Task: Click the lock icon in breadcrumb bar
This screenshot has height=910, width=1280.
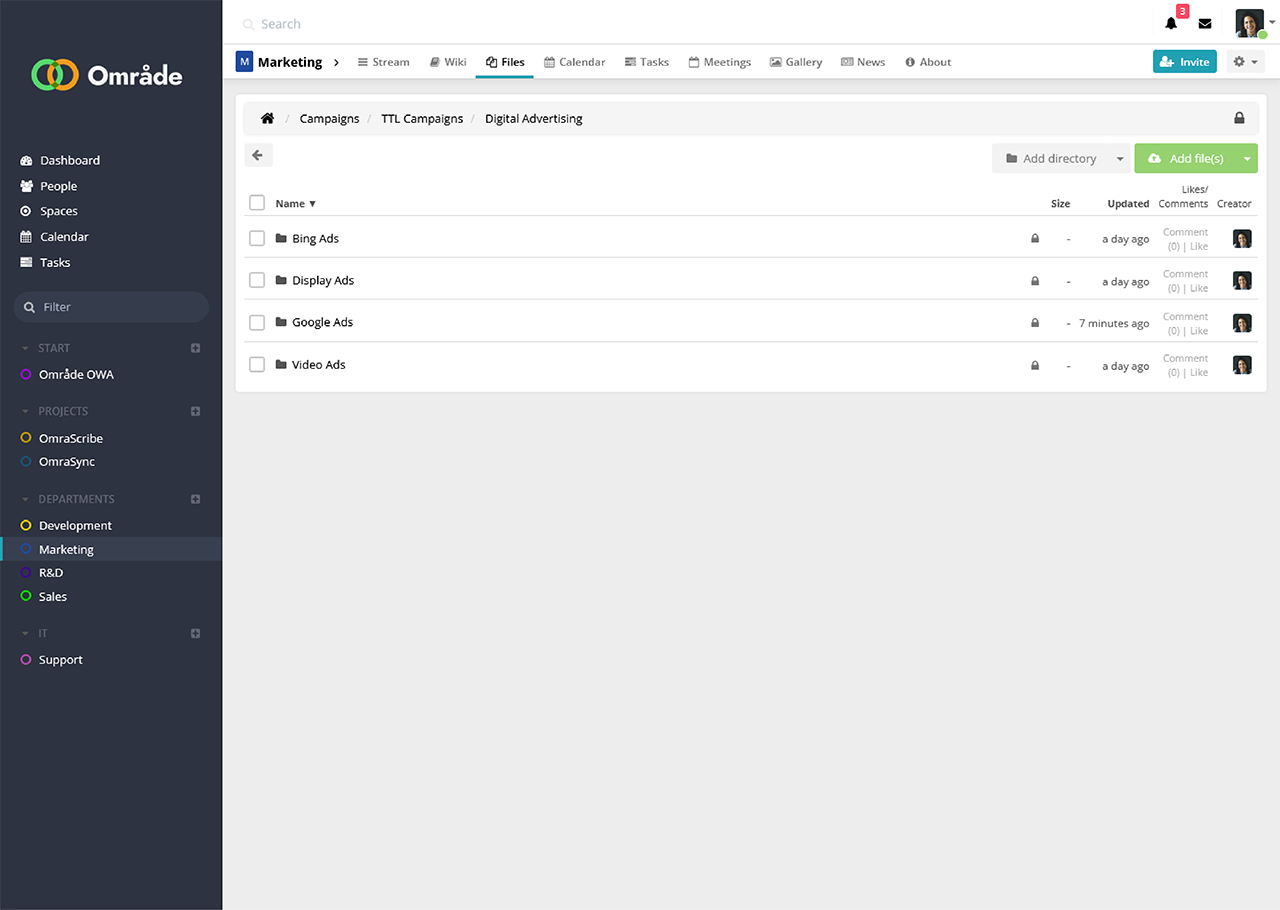Action: pos(1239,119)
